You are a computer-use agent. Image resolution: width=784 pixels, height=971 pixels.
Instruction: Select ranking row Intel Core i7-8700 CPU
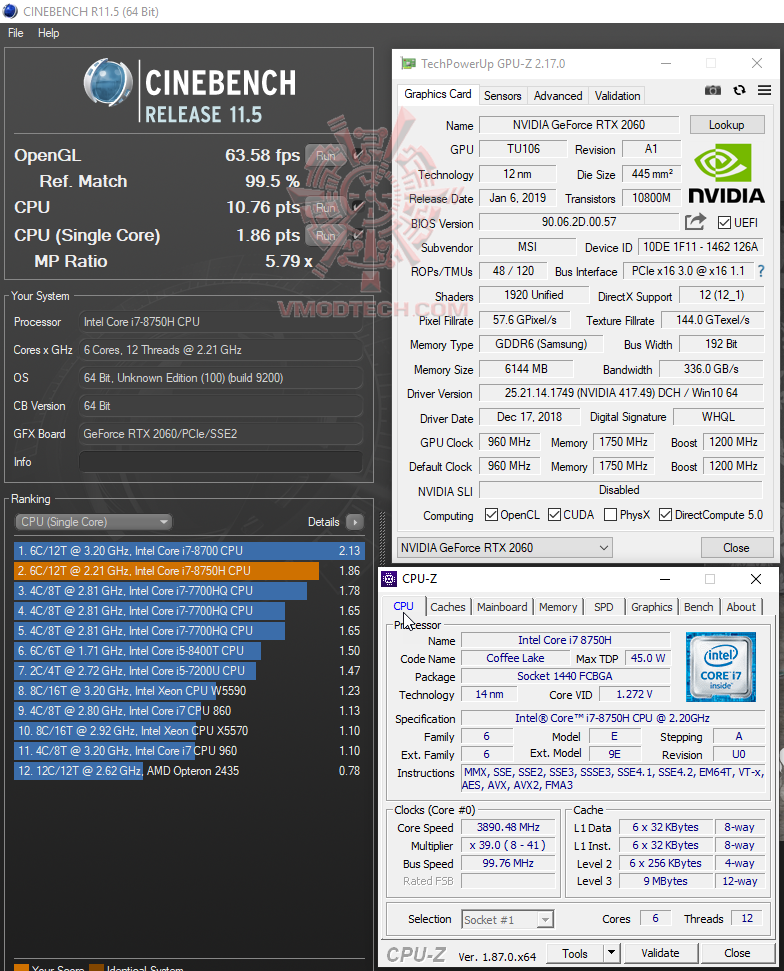tap(189, 551)
